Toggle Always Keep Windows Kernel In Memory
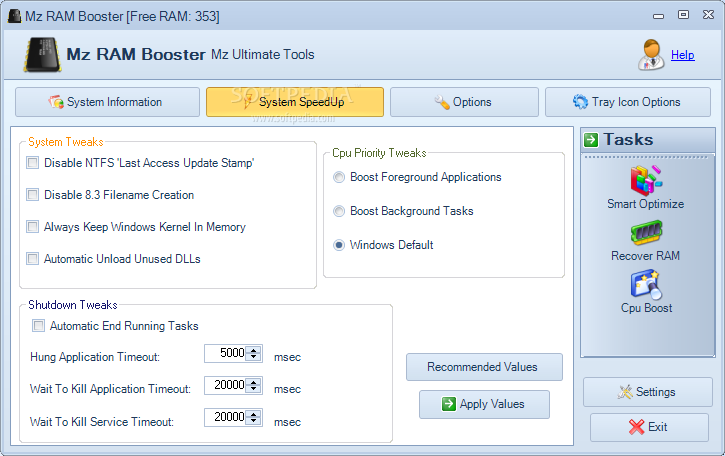Image resolution: width=725 pixels, height=456 pixels. pyautogui.click(x=32, y=227)
